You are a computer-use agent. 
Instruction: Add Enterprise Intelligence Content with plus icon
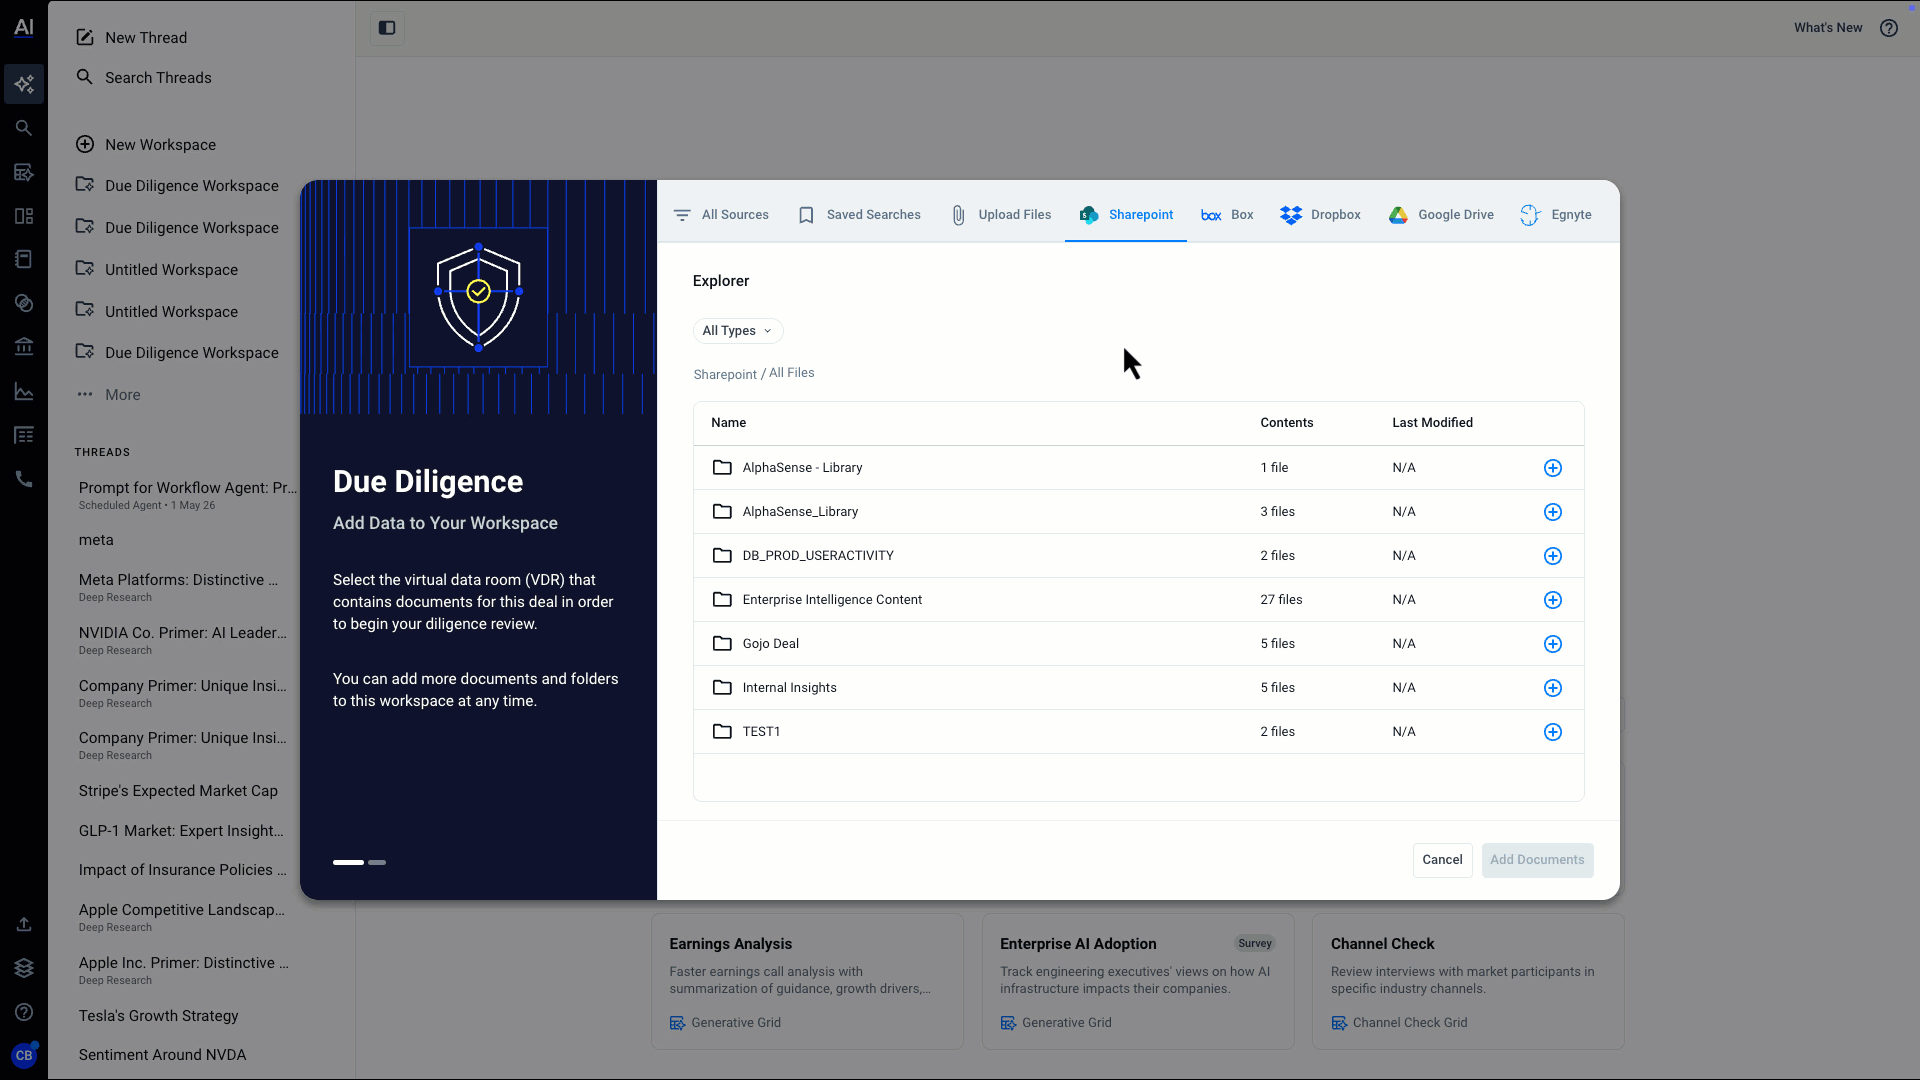click(1553, 600)
